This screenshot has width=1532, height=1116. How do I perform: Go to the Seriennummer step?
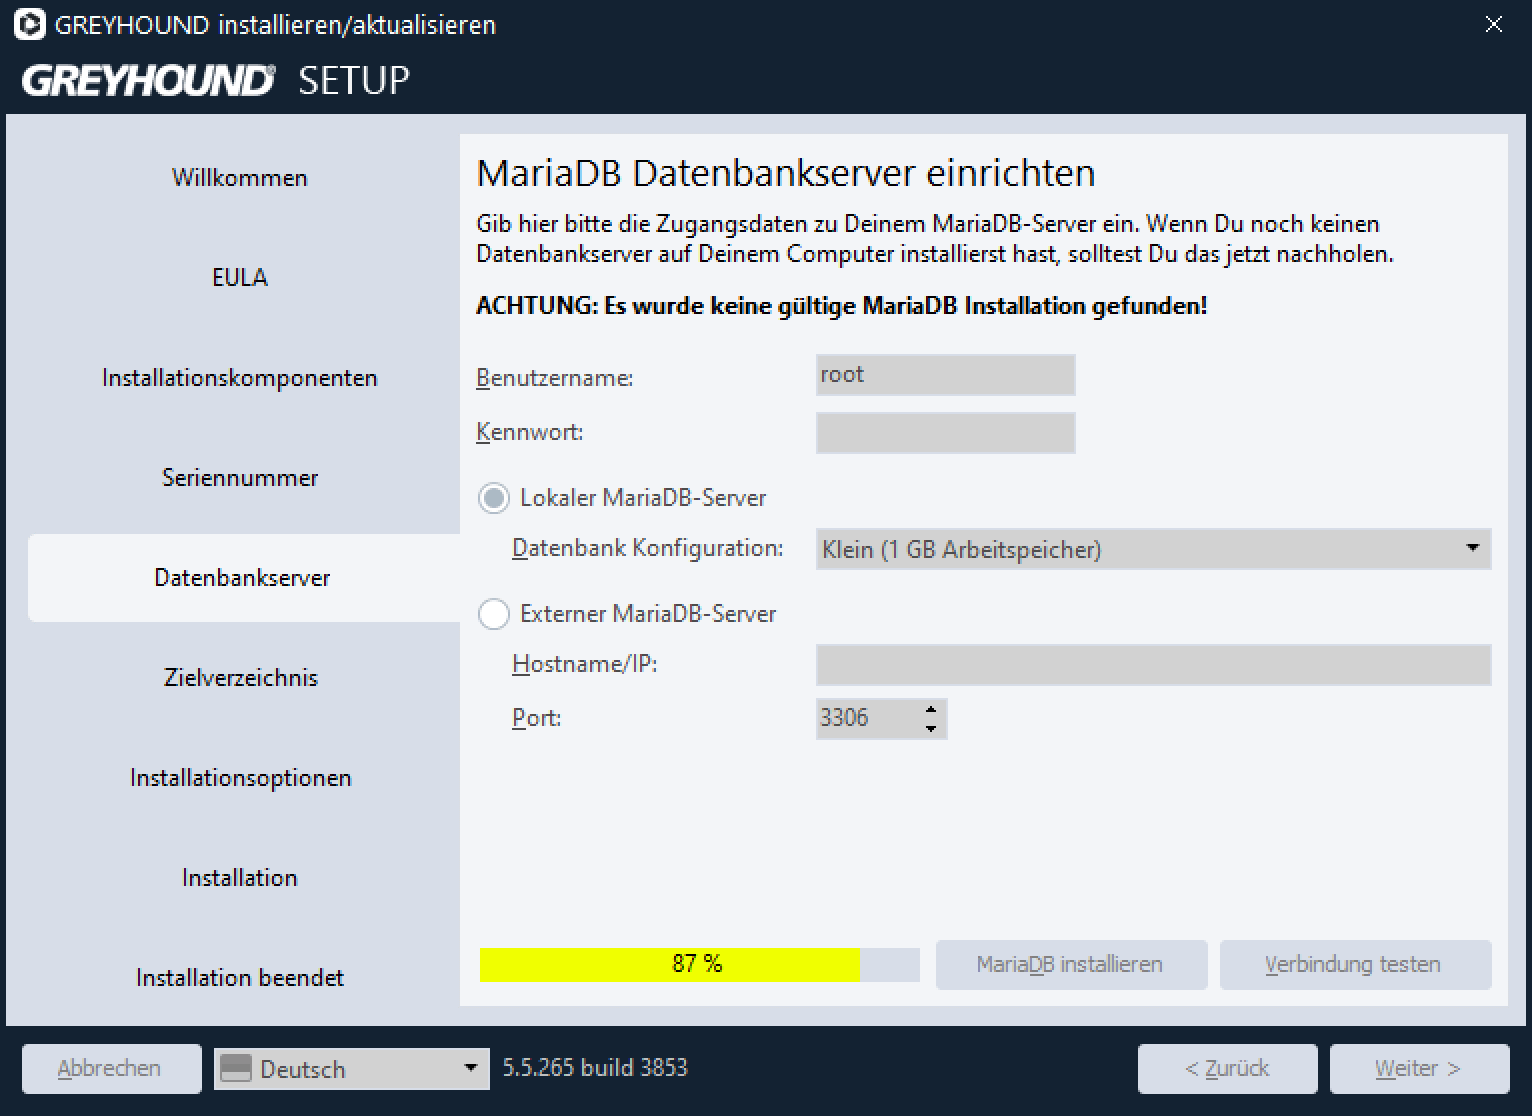[240, 478]
